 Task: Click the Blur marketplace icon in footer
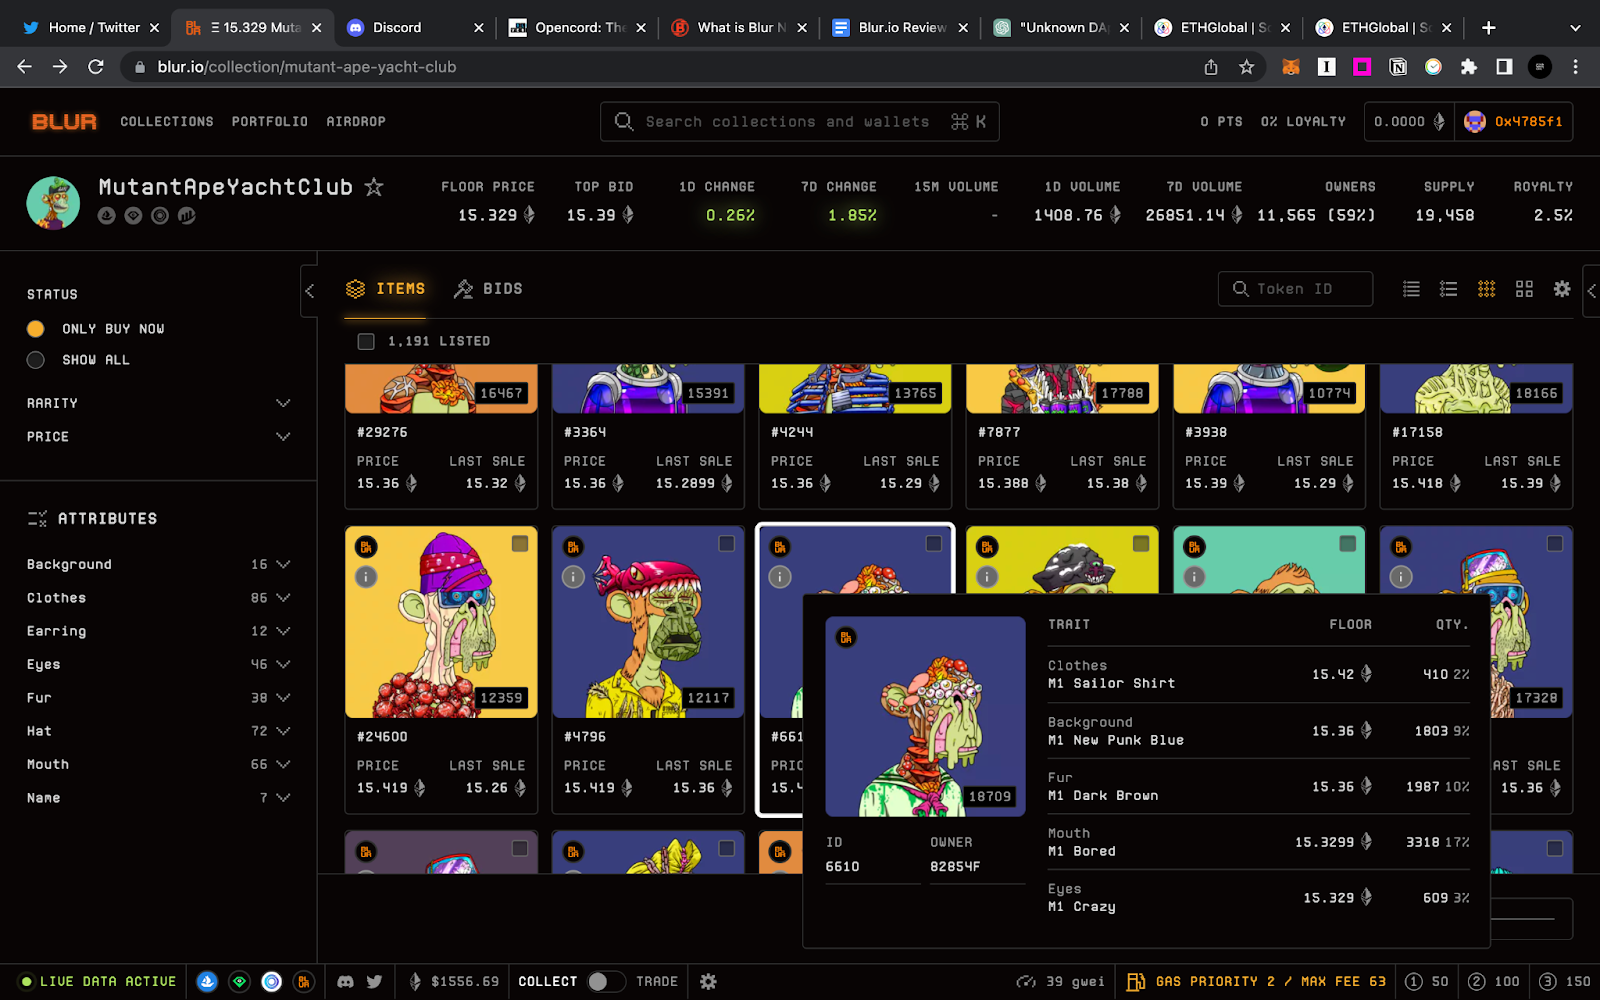[304, 982]
